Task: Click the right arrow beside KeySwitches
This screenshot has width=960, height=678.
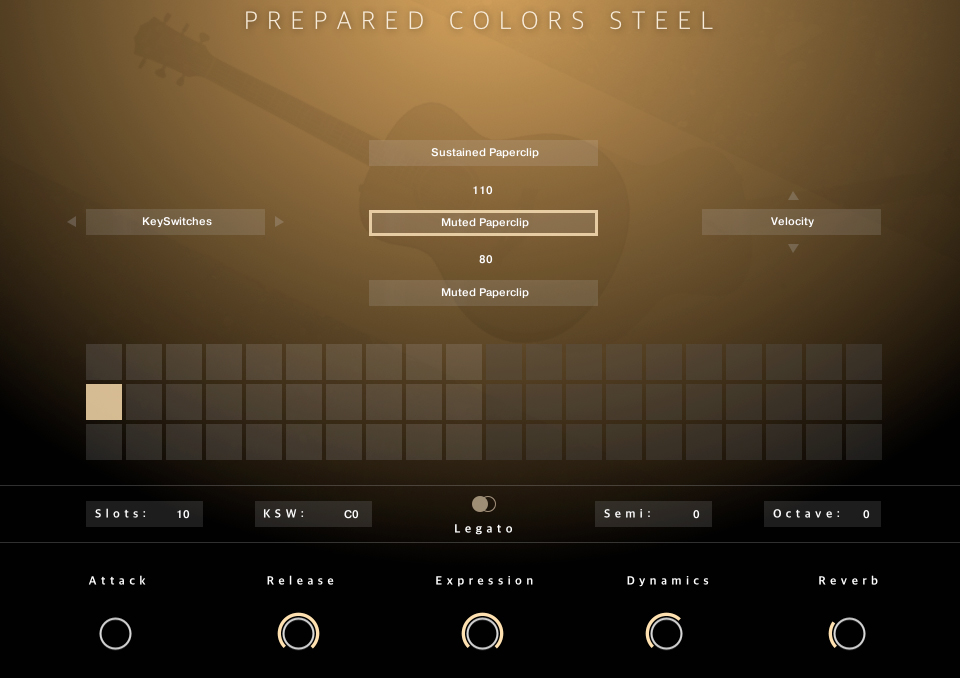Action: click(279, 222)
